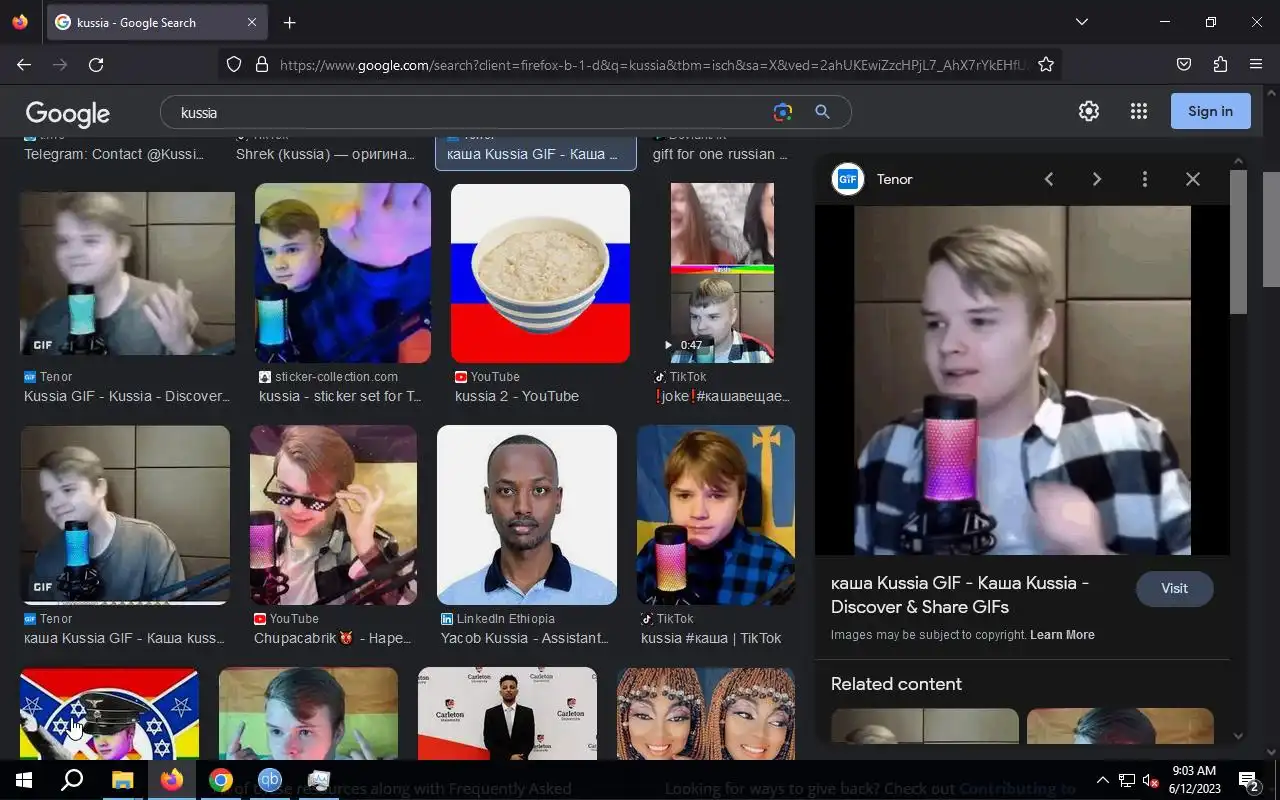Viewport: 1280px width, 800px height.
Task: Open a new tab with the plus button
Action: pyautogui.click(x=289, y=22)
